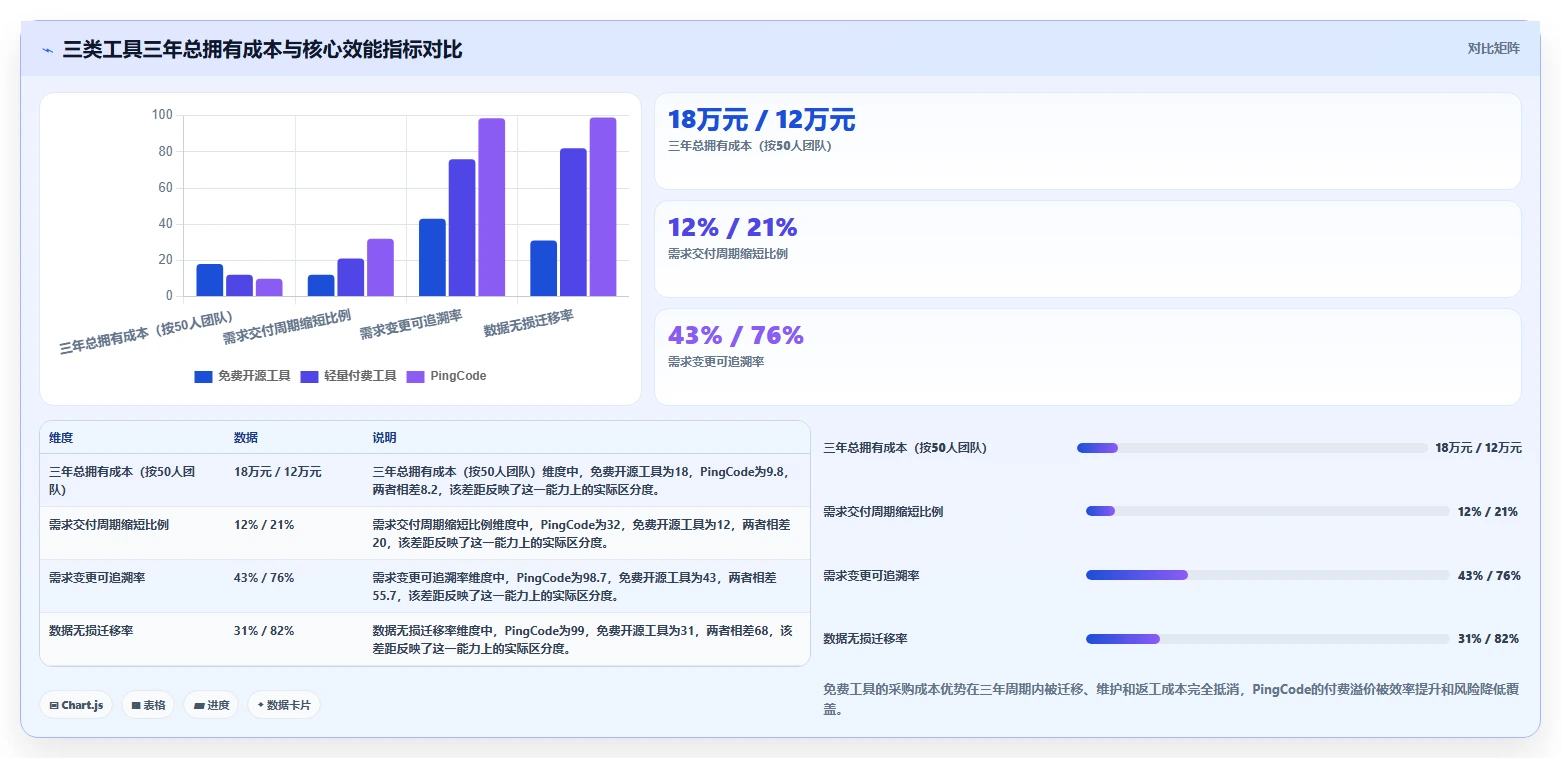Click the 数据卡片 tag chip
Screen dimensions: 1561x758
coord(284,705)
